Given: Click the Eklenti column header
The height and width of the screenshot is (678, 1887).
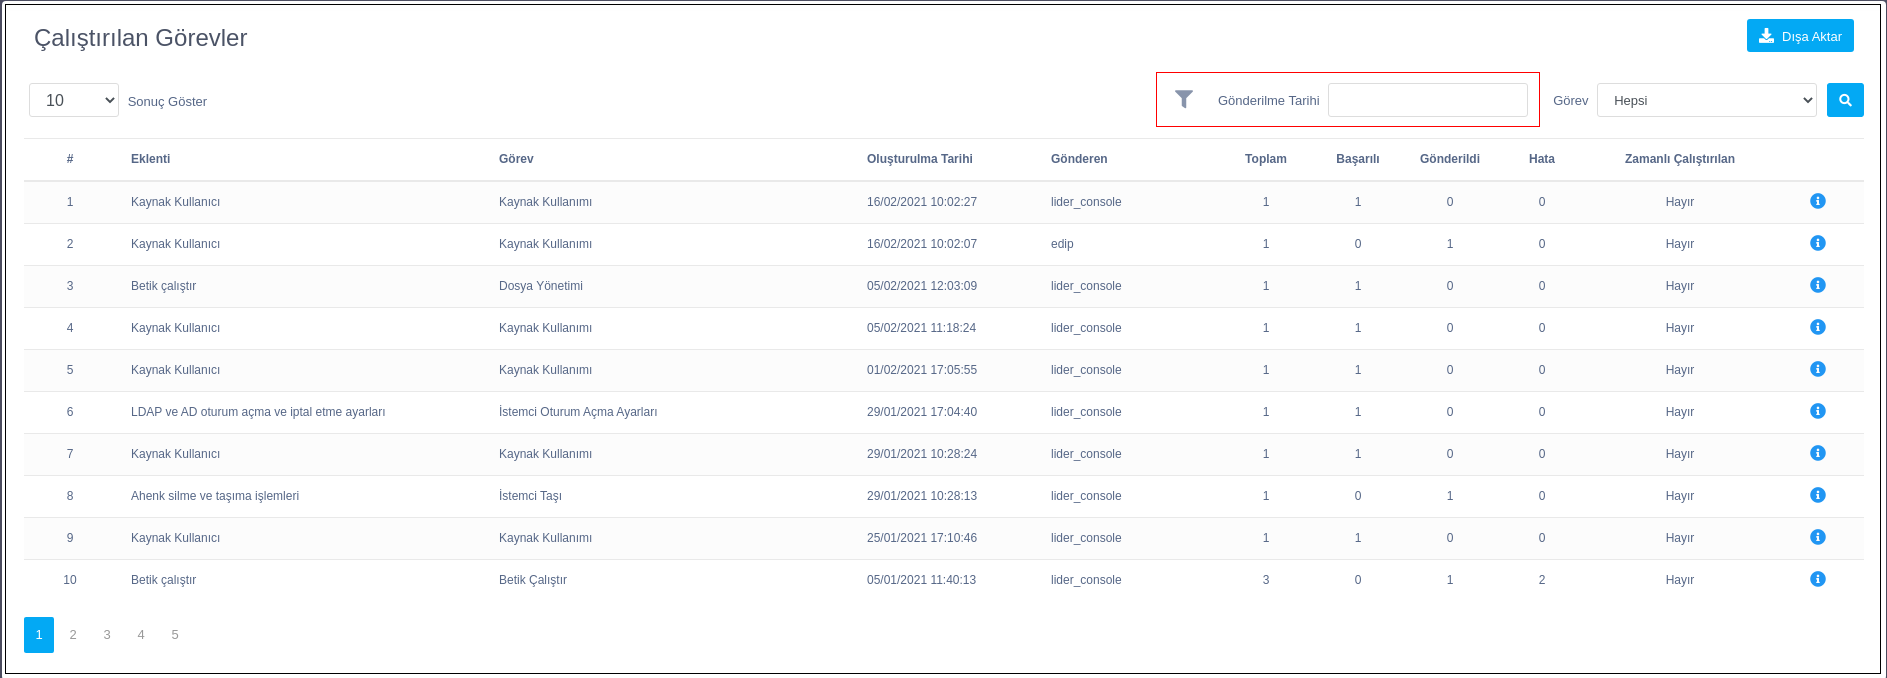Looking at the screenshot, I should 150,159.
